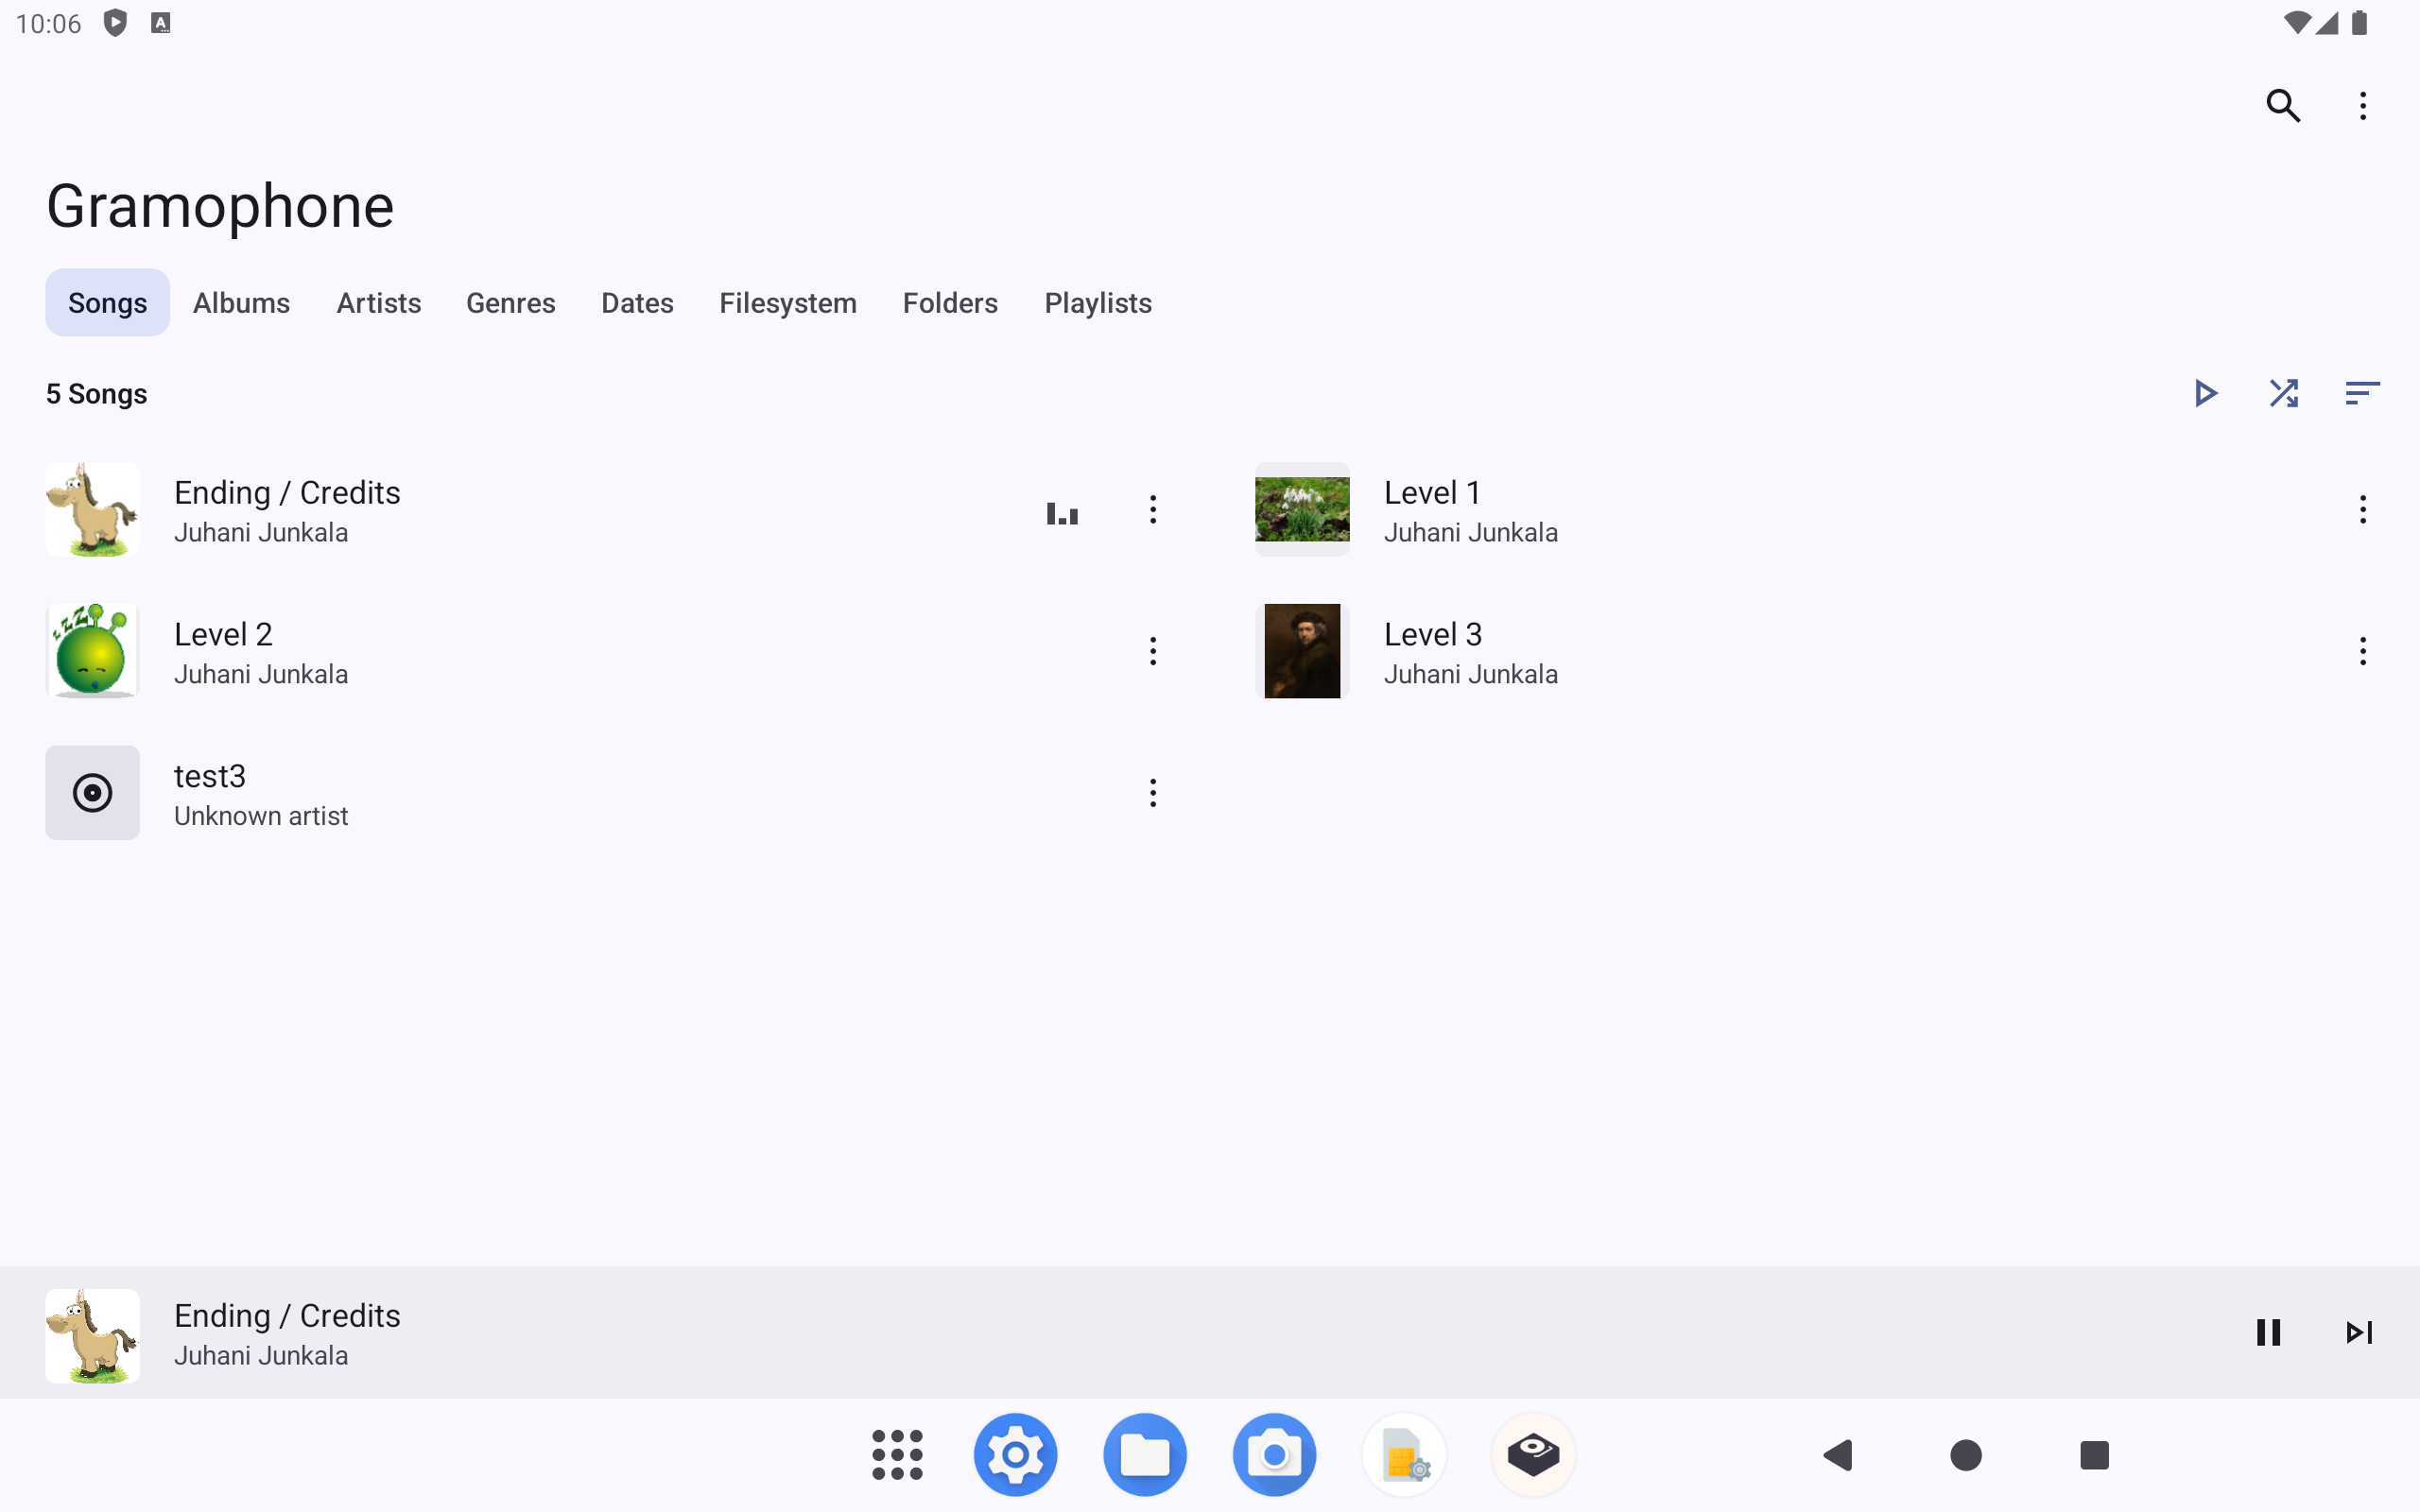Switch to the Albums tab
This screenshot has height=1512, width=2420.
click(241, 303)
